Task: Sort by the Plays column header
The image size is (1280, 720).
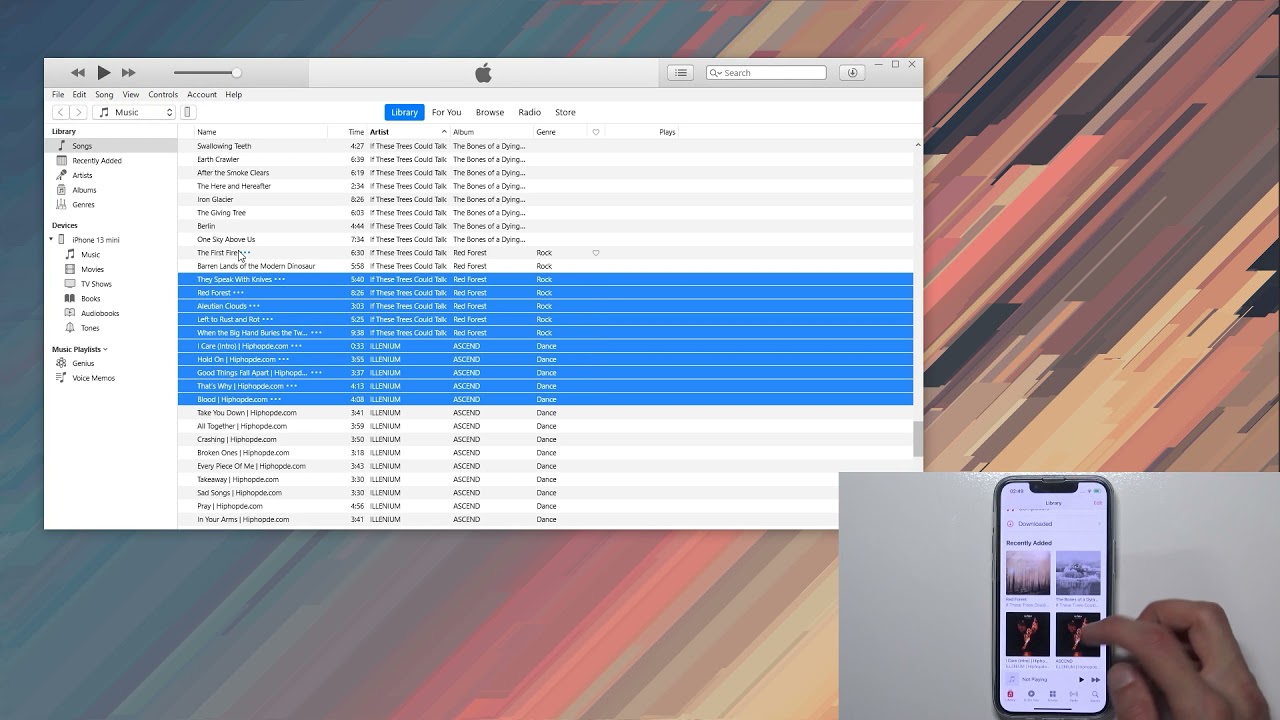Action: point(667,132)
